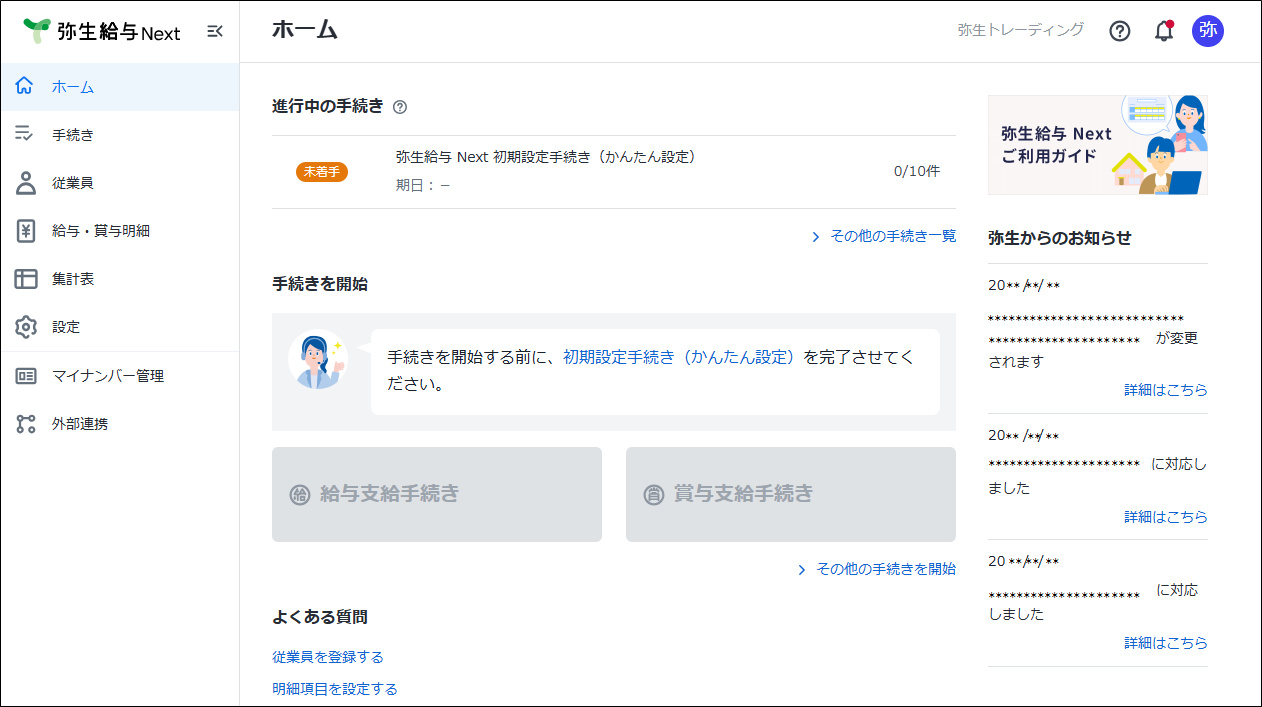Click the 弥生給与 Next logo
Viewport: 1262px width, 707px height.
point(101,31)
